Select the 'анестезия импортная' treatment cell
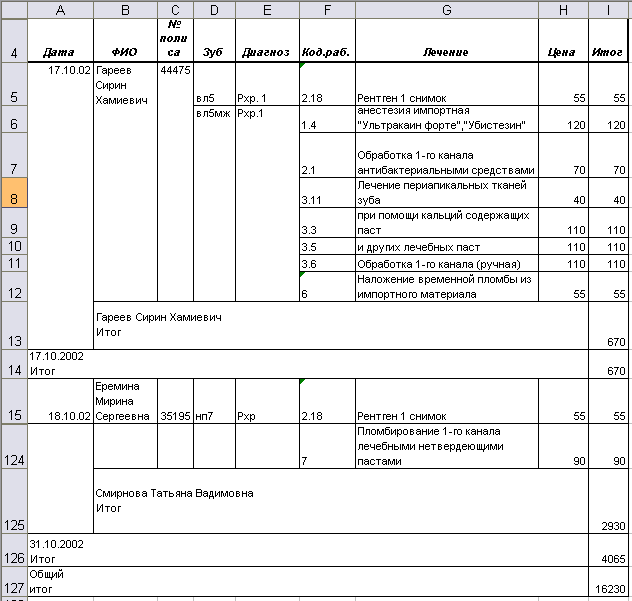This screenshot has width=632, height=601. point(447,119)
